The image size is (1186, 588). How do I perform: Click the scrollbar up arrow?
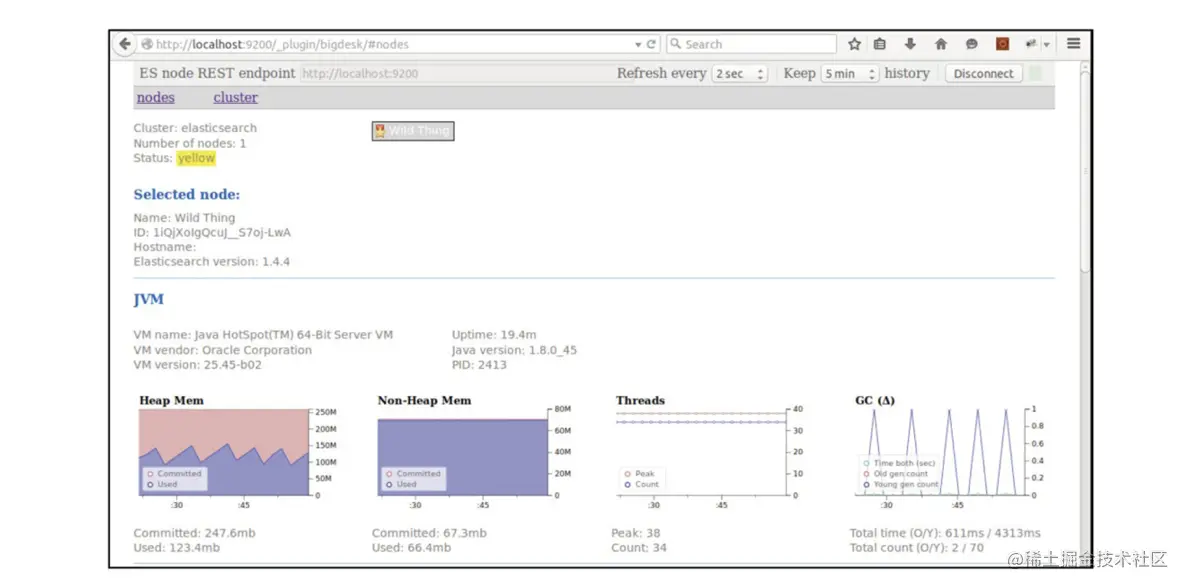1085,67
